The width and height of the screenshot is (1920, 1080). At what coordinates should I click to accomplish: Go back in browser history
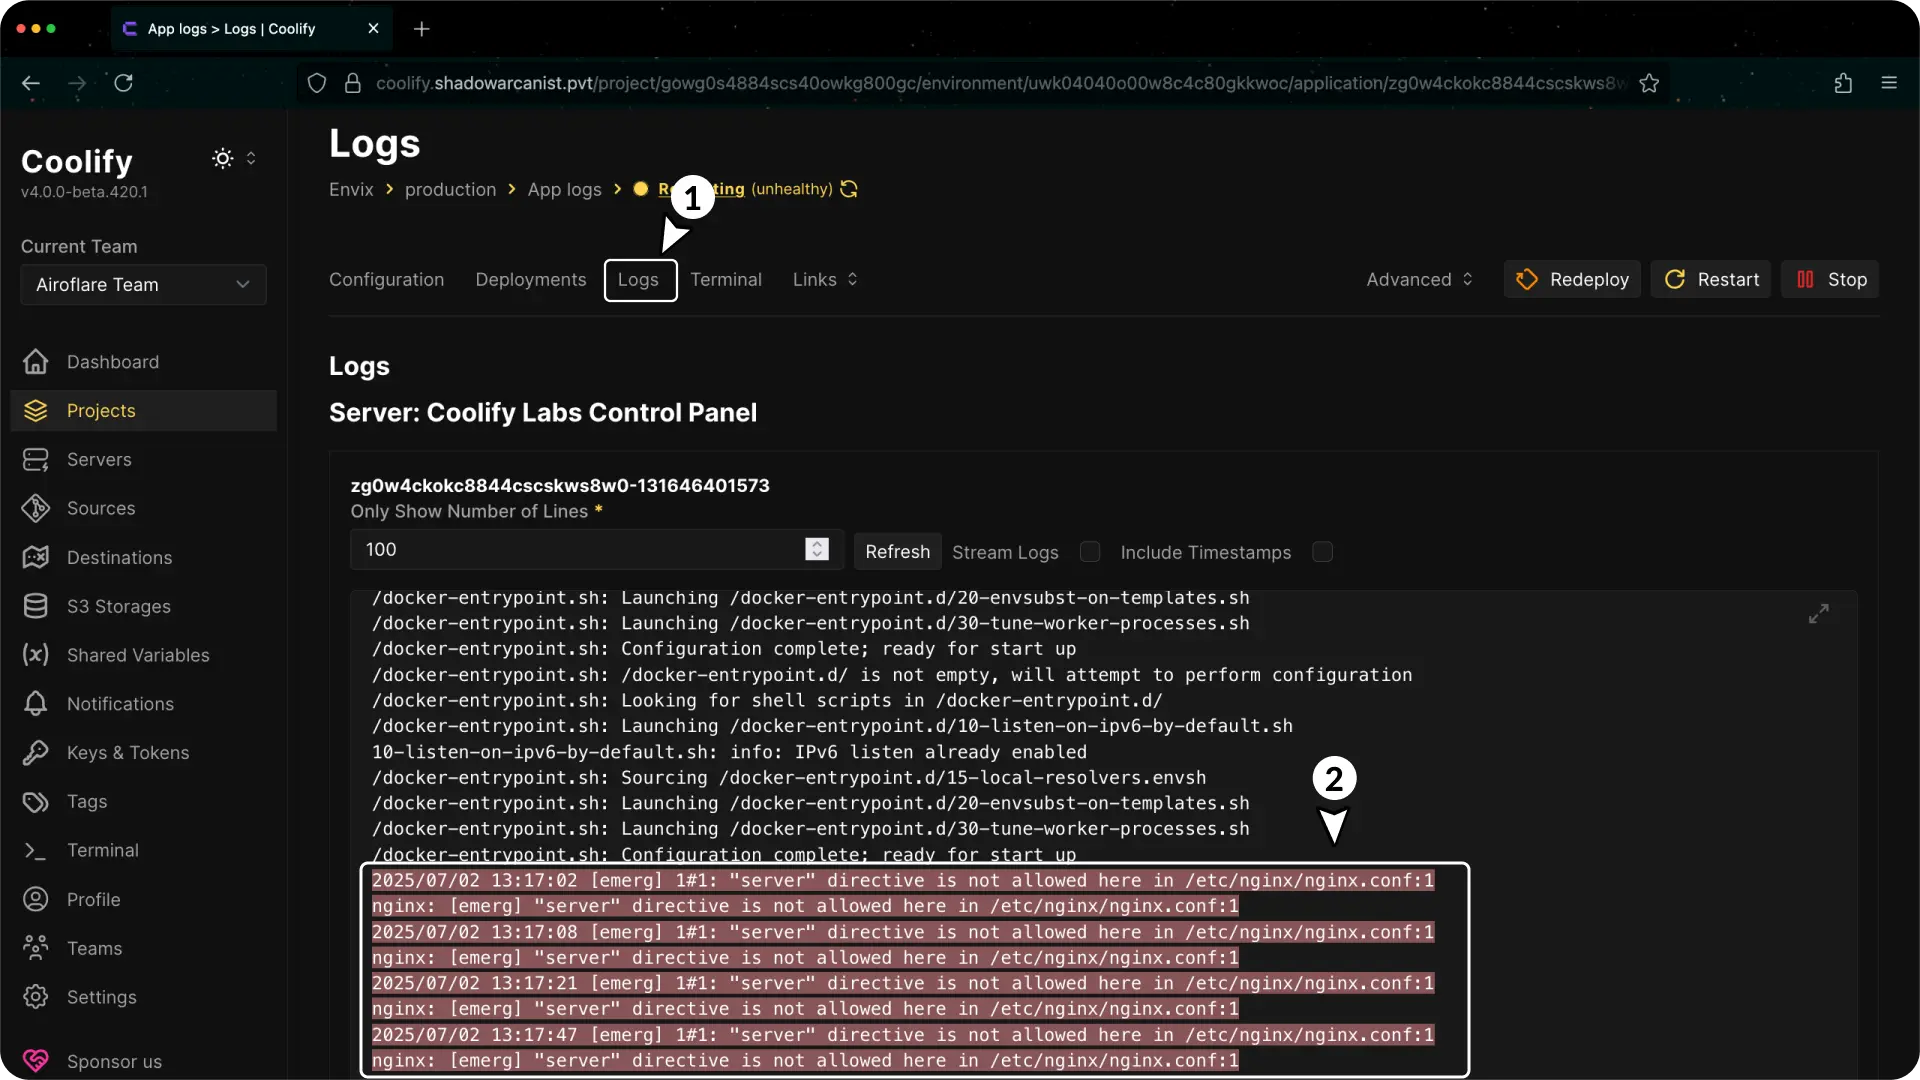tap(31, 83)
